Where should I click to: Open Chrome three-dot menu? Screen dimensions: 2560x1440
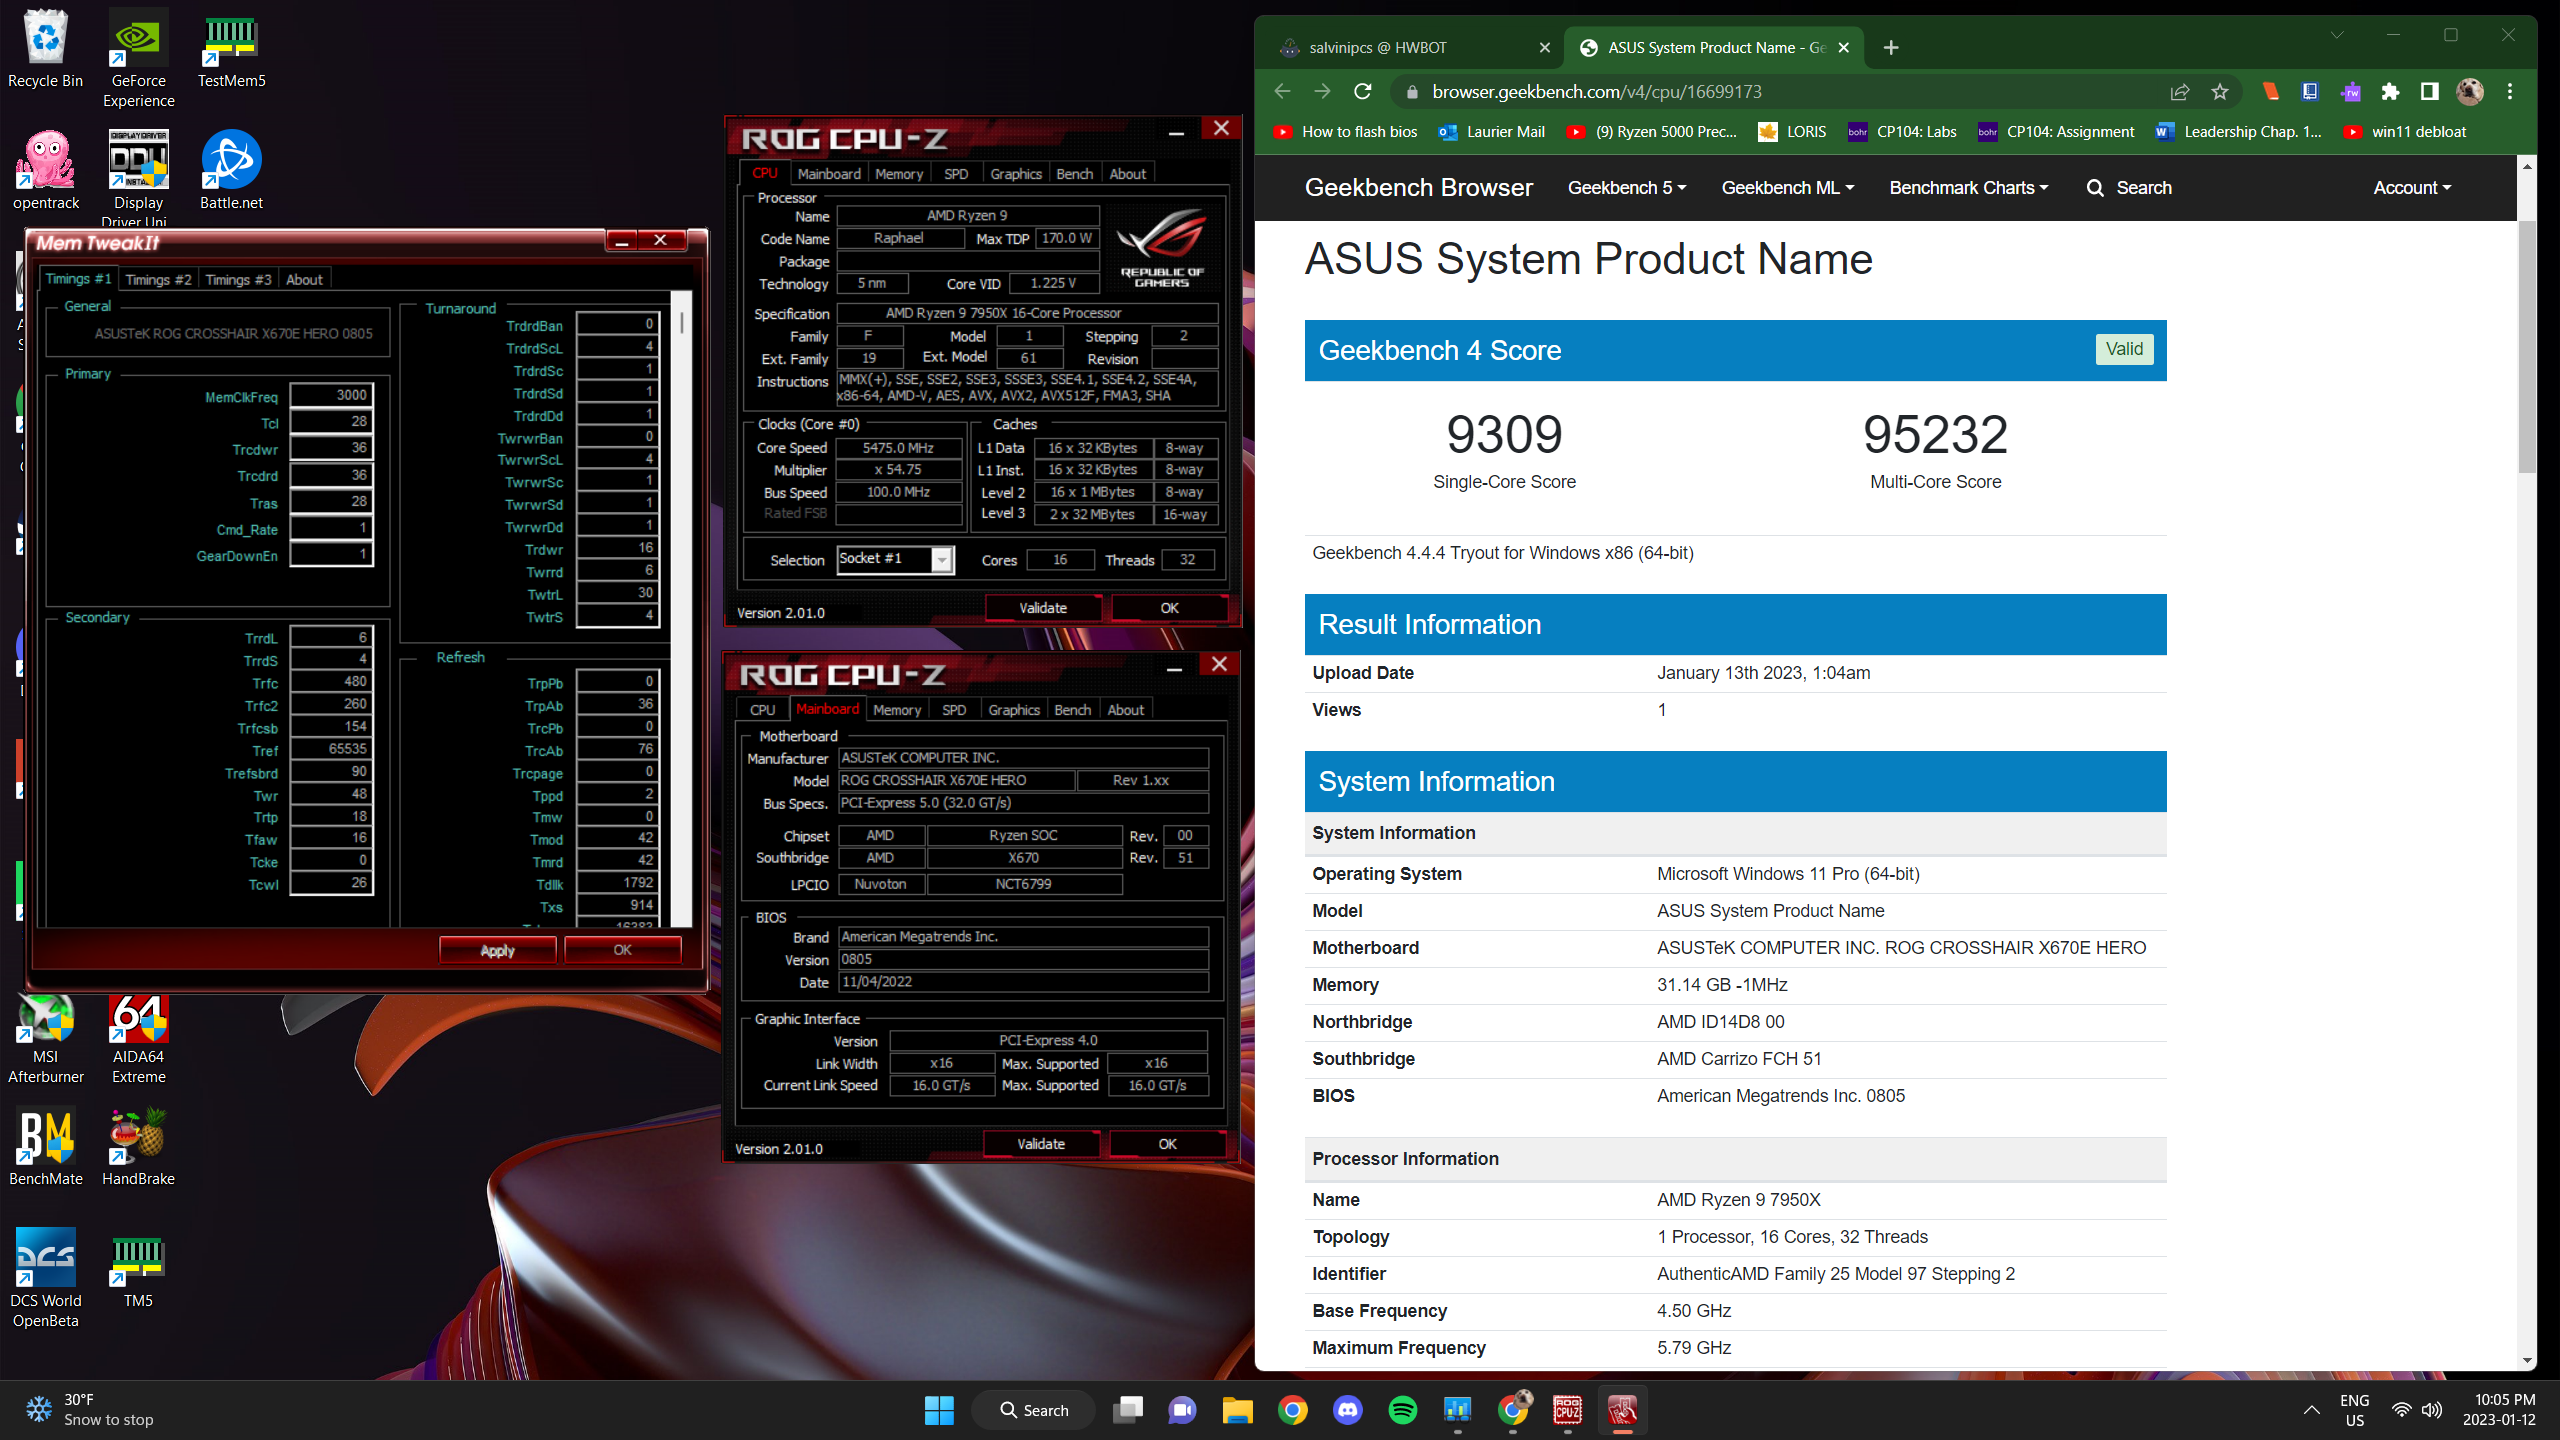point(2510,92)
